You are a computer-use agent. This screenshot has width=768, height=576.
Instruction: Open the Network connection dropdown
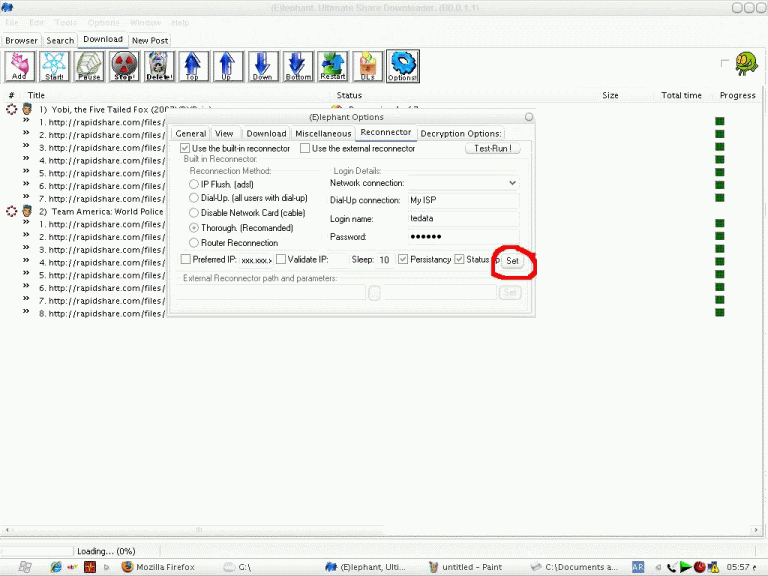coord(512,183)
